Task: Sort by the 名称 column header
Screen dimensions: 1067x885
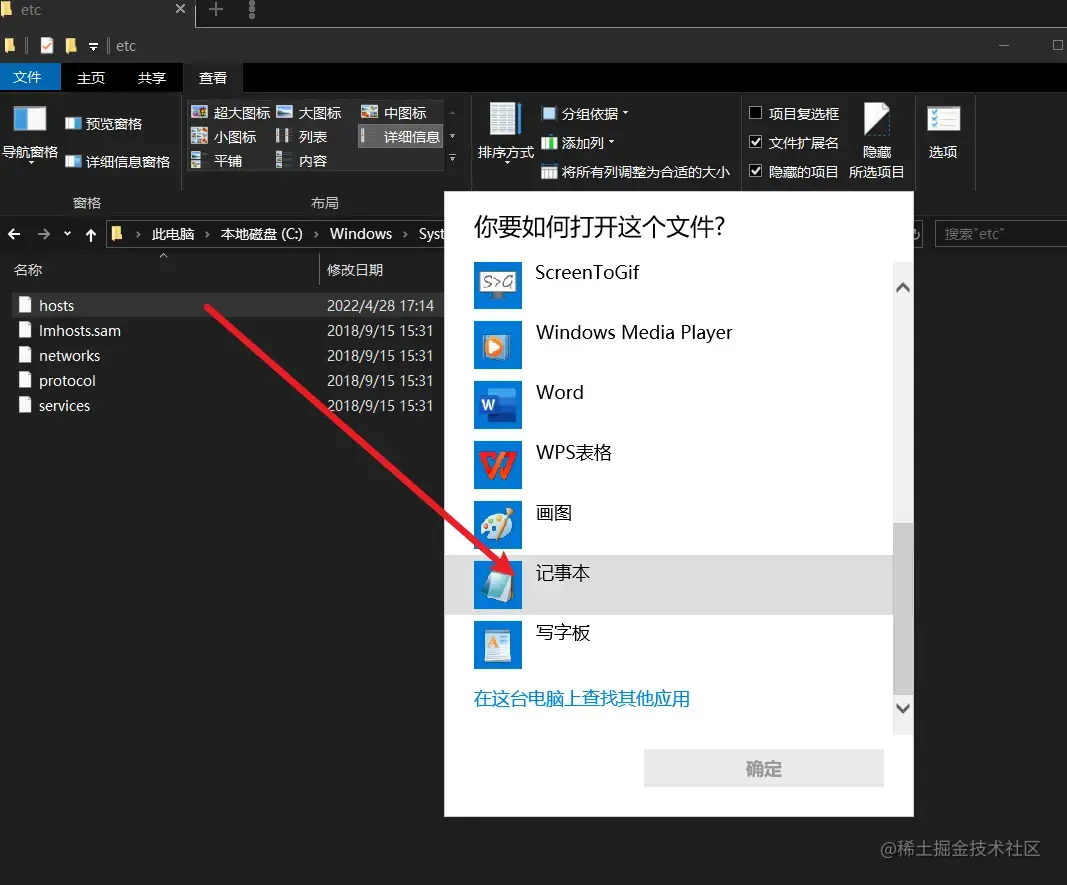Action: (28, 270)
